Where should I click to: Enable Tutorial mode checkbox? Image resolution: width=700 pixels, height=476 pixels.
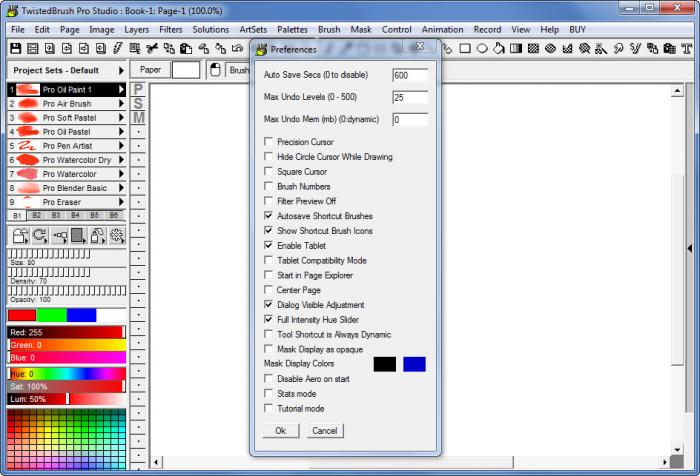click(268, 408)
